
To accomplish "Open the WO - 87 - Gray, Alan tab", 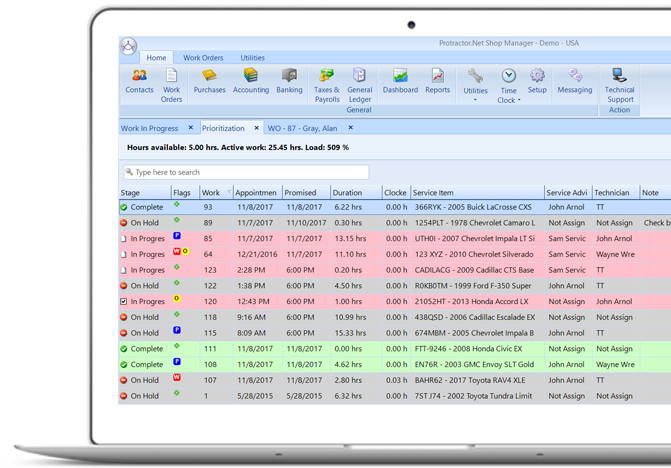I will (x=302, y=128).
